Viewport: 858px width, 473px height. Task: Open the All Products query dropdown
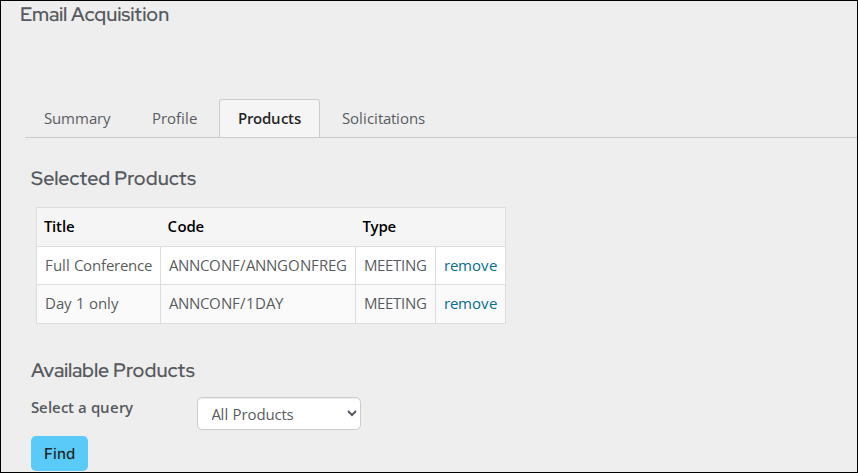279,414
